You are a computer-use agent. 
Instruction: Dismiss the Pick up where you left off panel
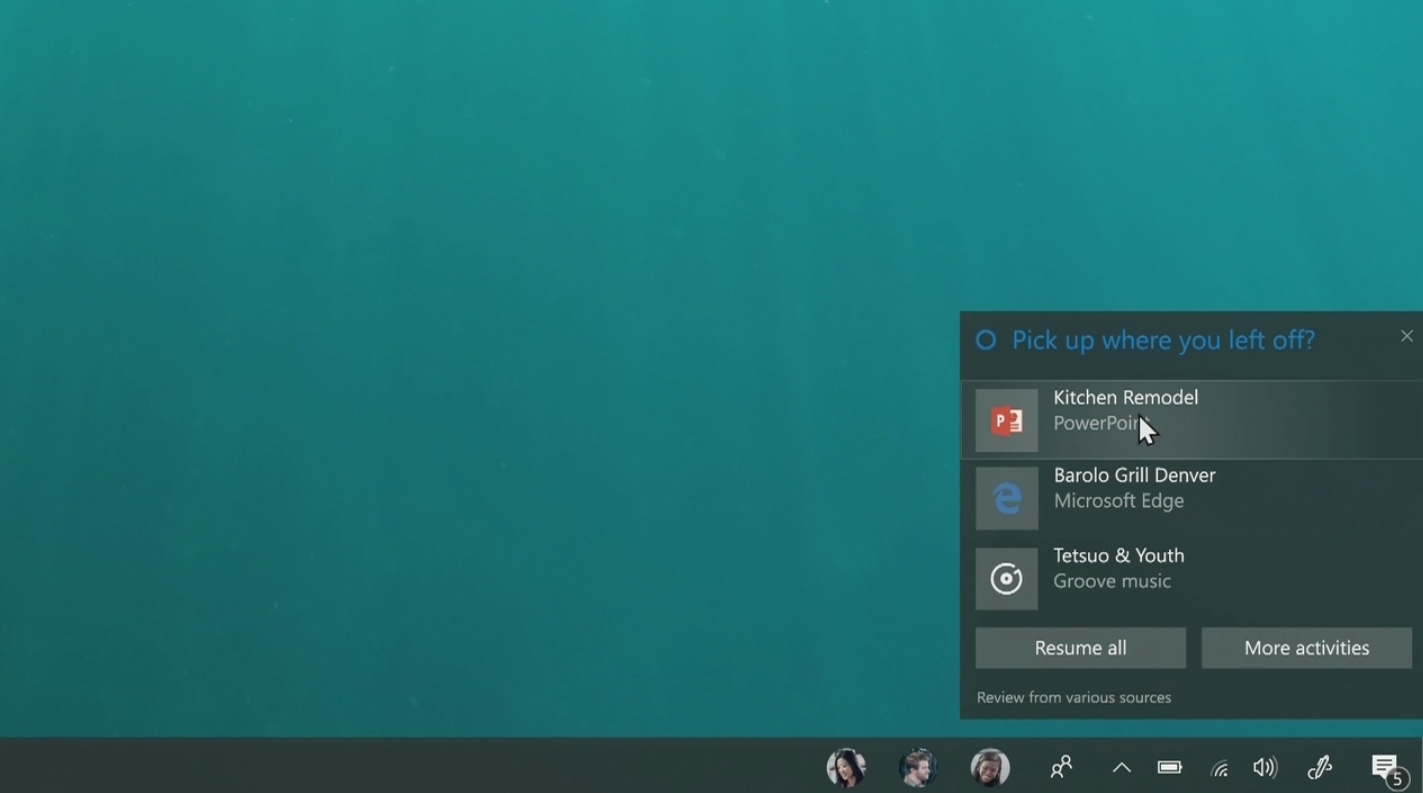coord(1406,336)
